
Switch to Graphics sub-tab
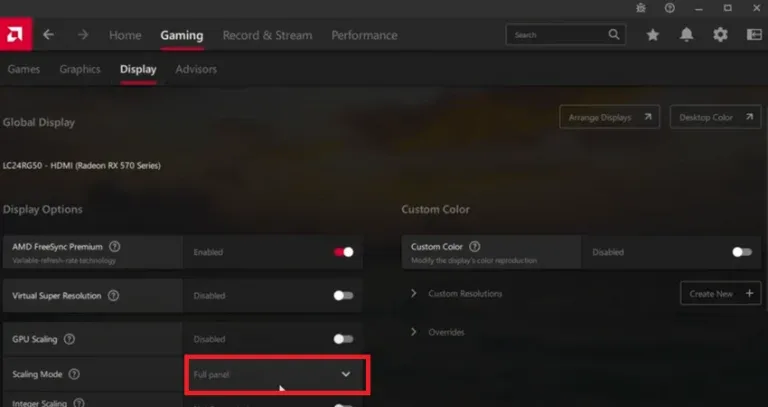(80, 69)
